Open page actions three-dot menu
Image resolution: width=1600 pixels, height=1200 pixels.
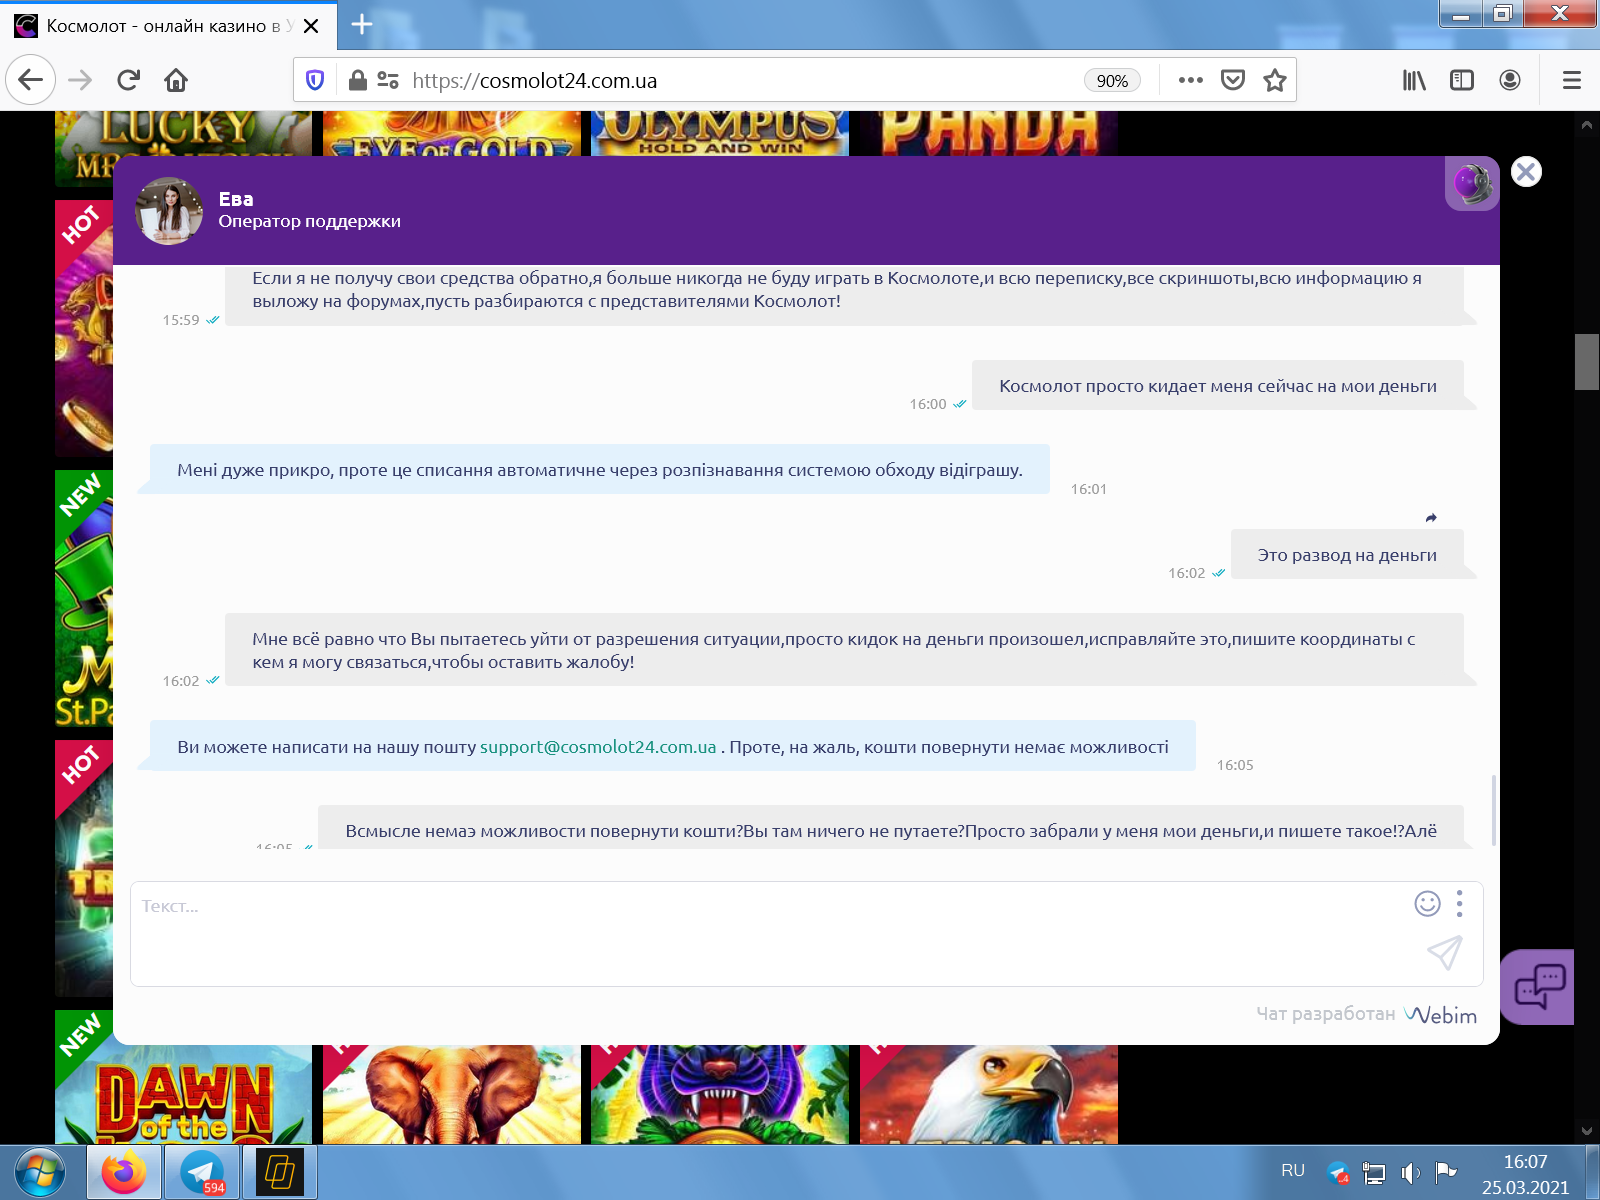tap(1190, 80)
